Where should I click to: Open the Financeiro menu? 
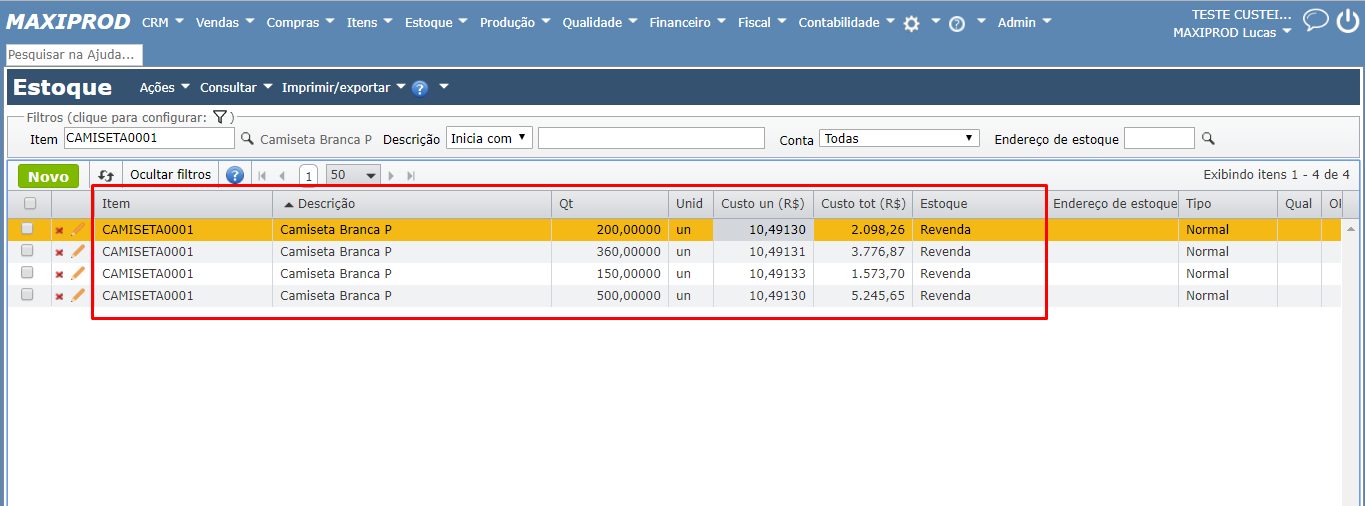tap(687, 22)
